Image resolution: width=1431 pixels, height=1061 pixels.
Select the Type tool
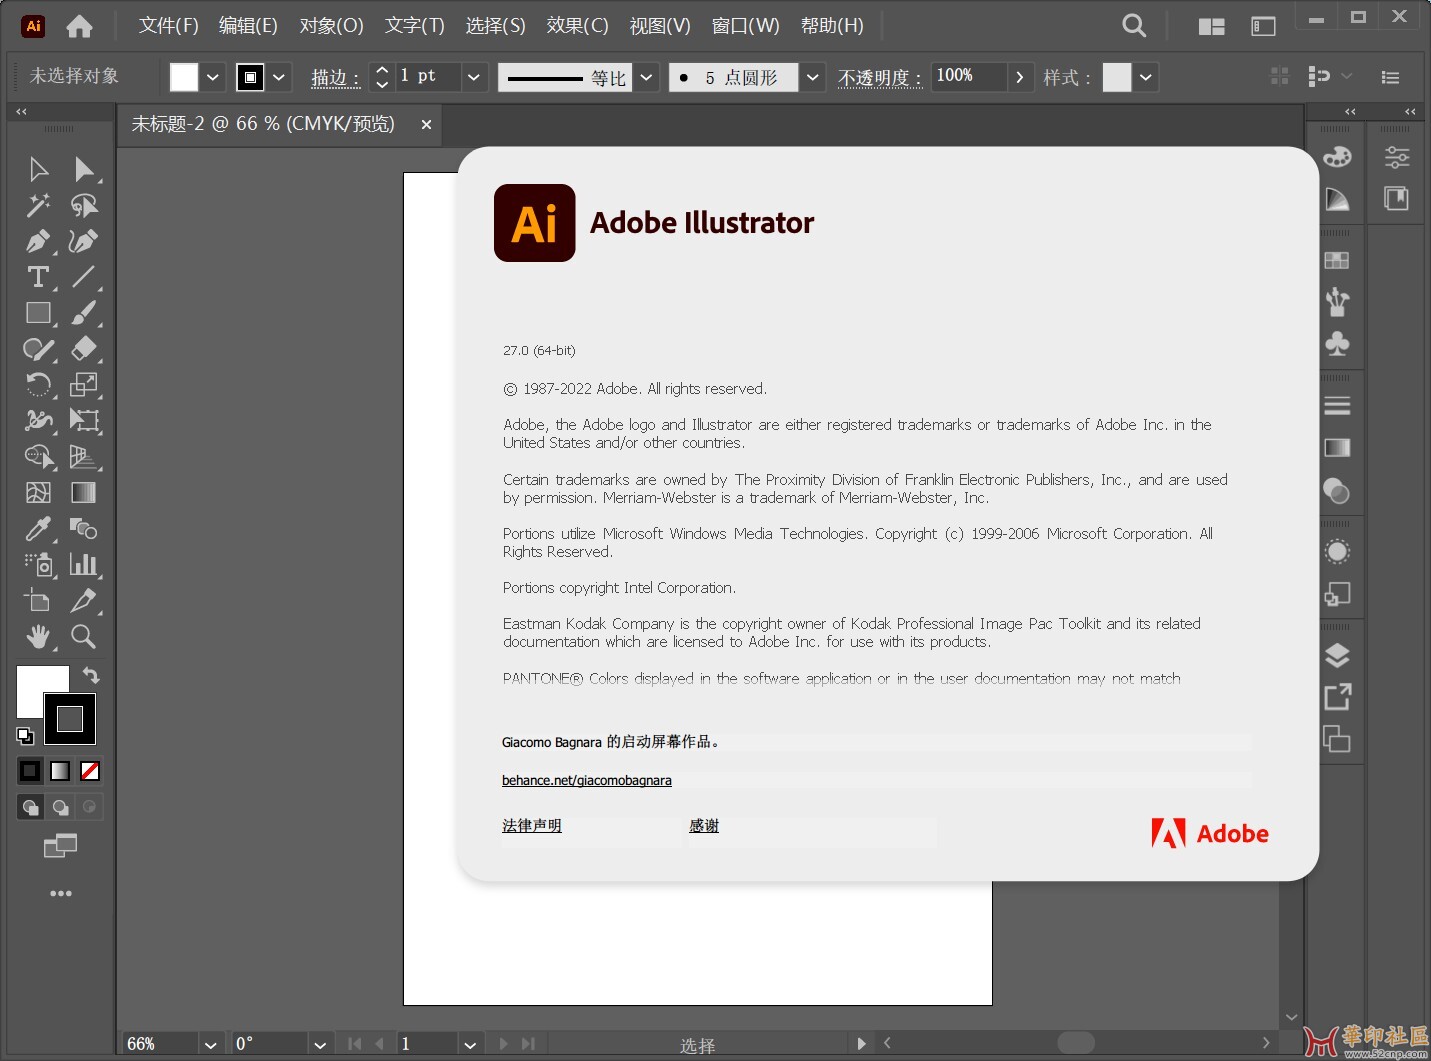[38, 277]
